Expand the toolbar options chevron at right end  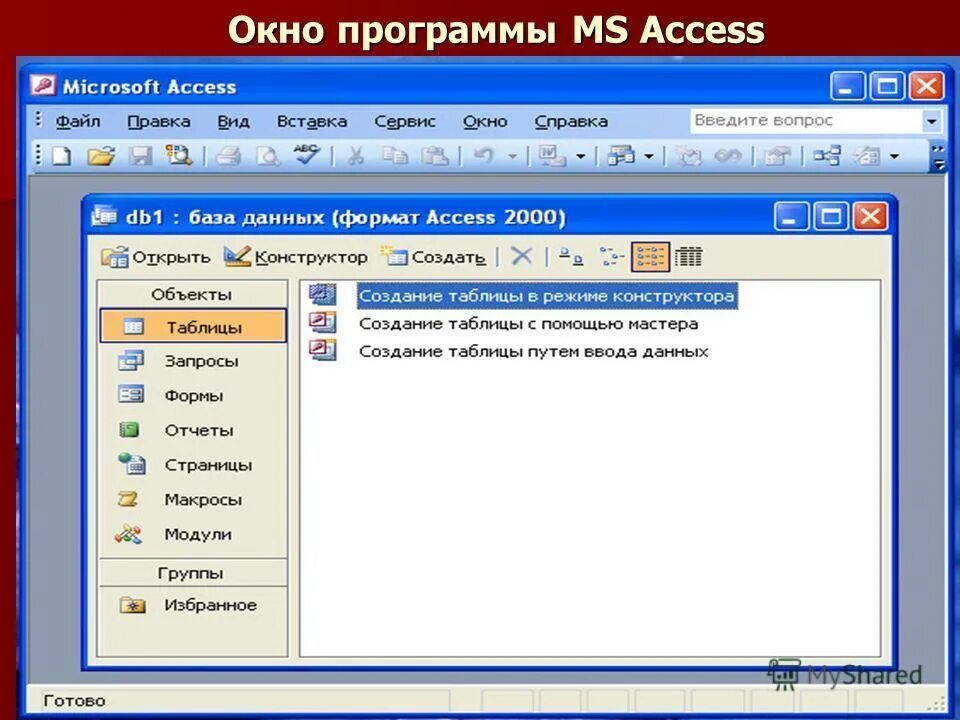point(937,157)
